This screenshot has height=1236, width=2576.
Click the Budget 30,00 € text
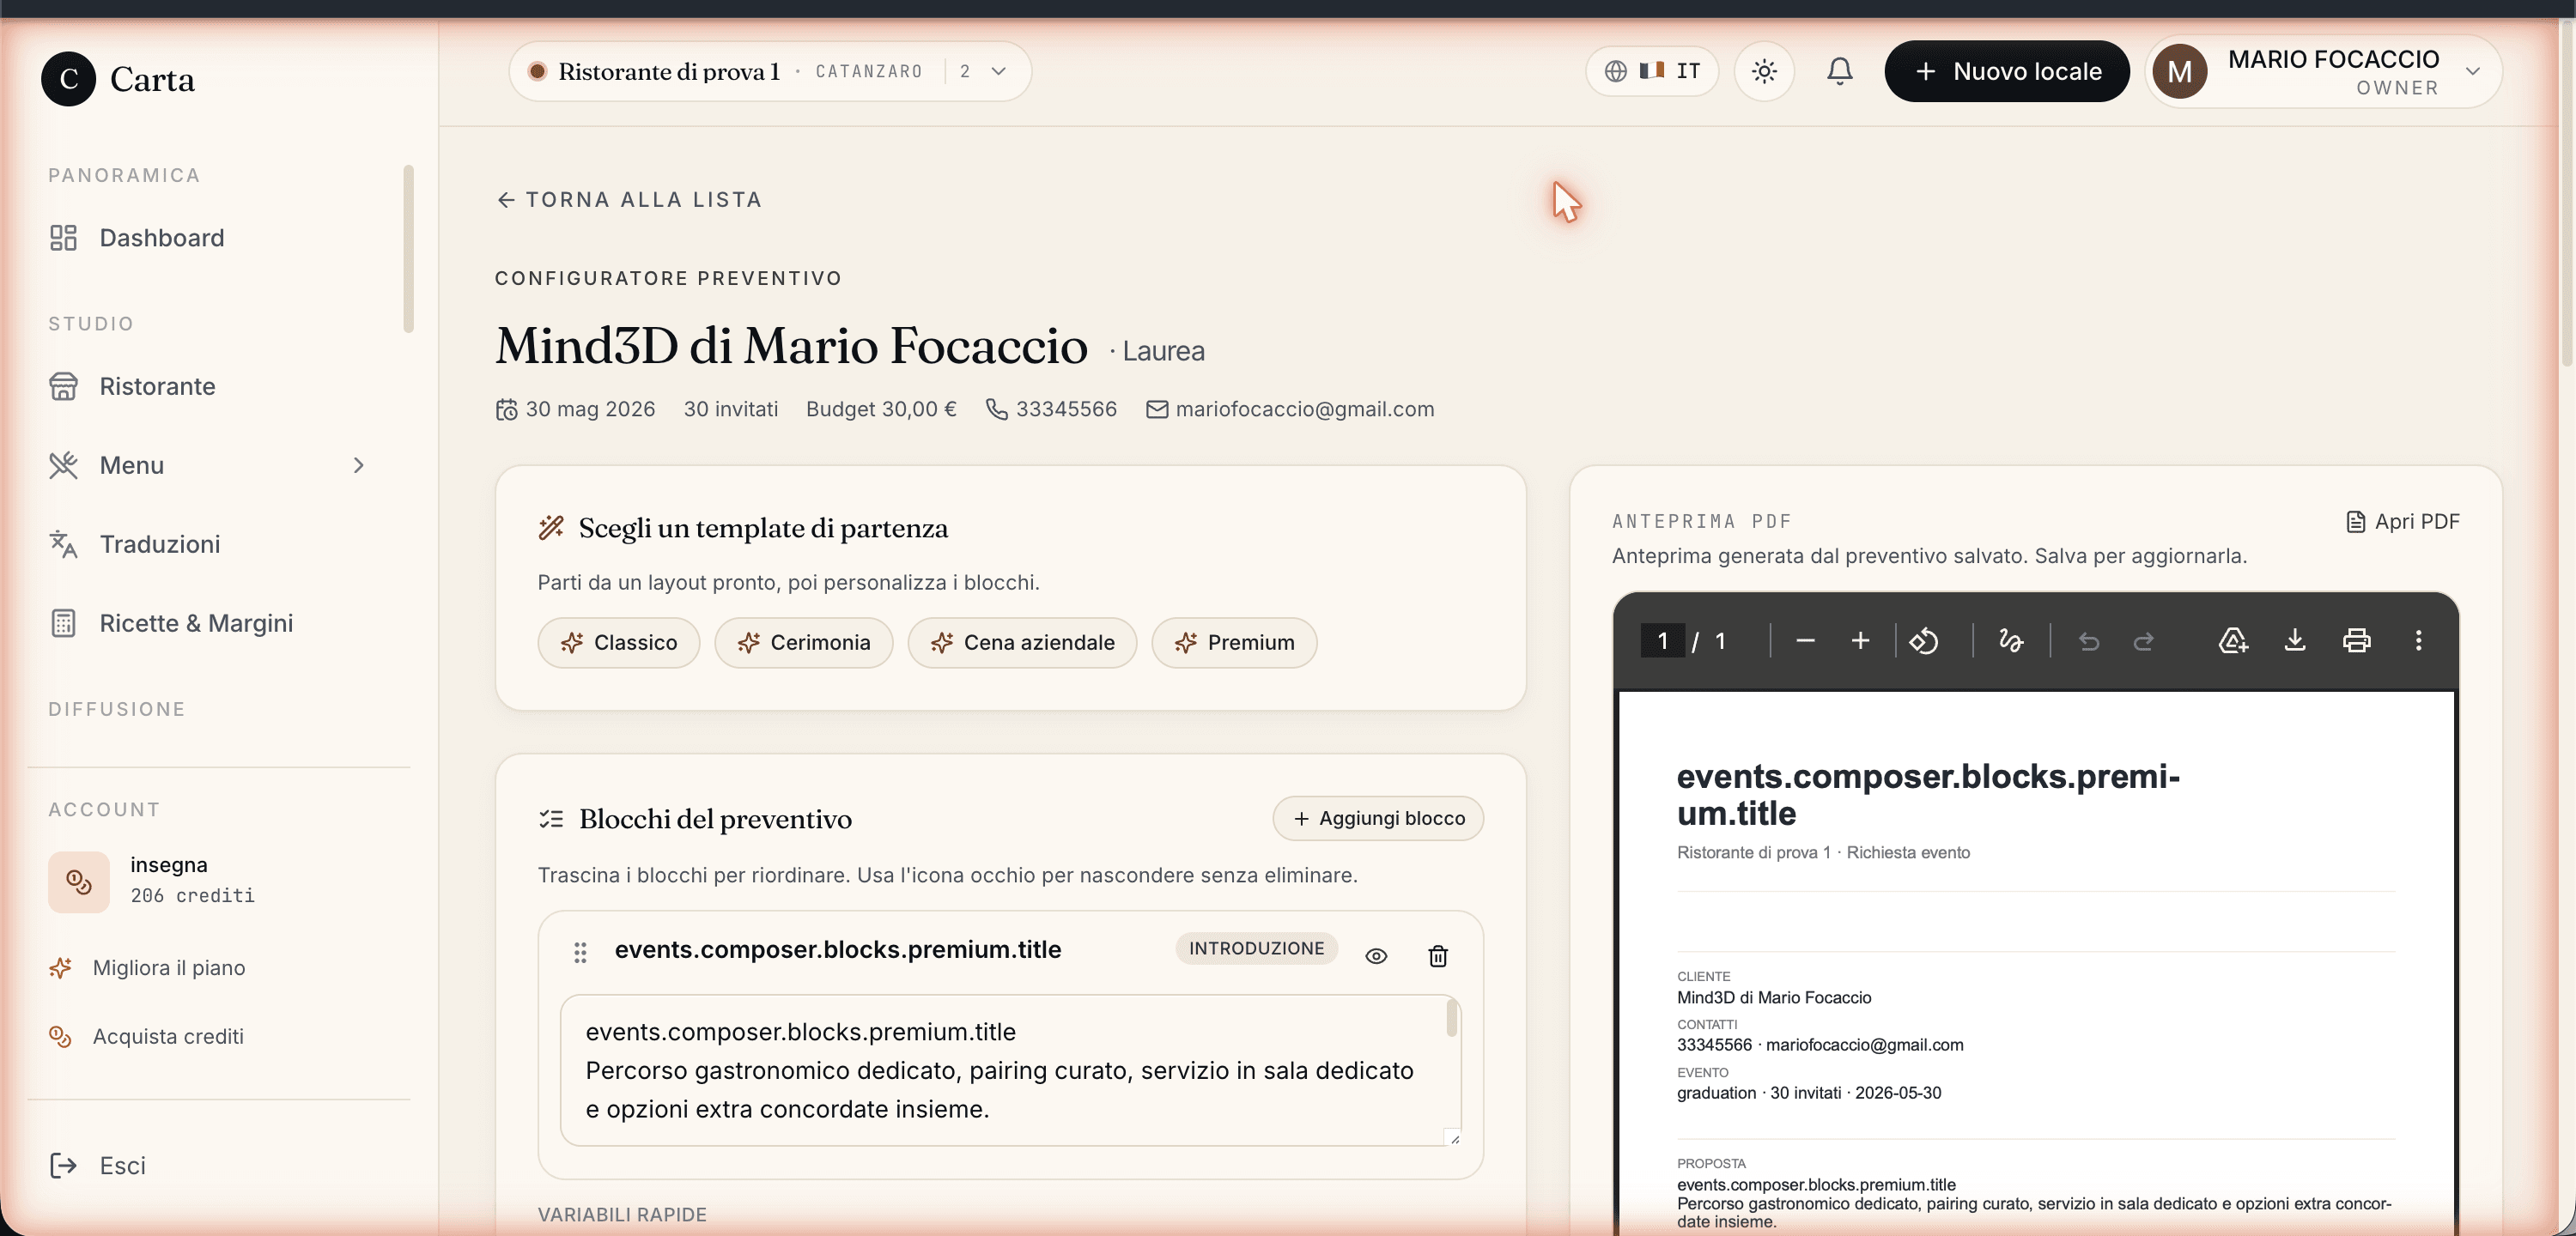pyautogui.click(x=881, y=409)
